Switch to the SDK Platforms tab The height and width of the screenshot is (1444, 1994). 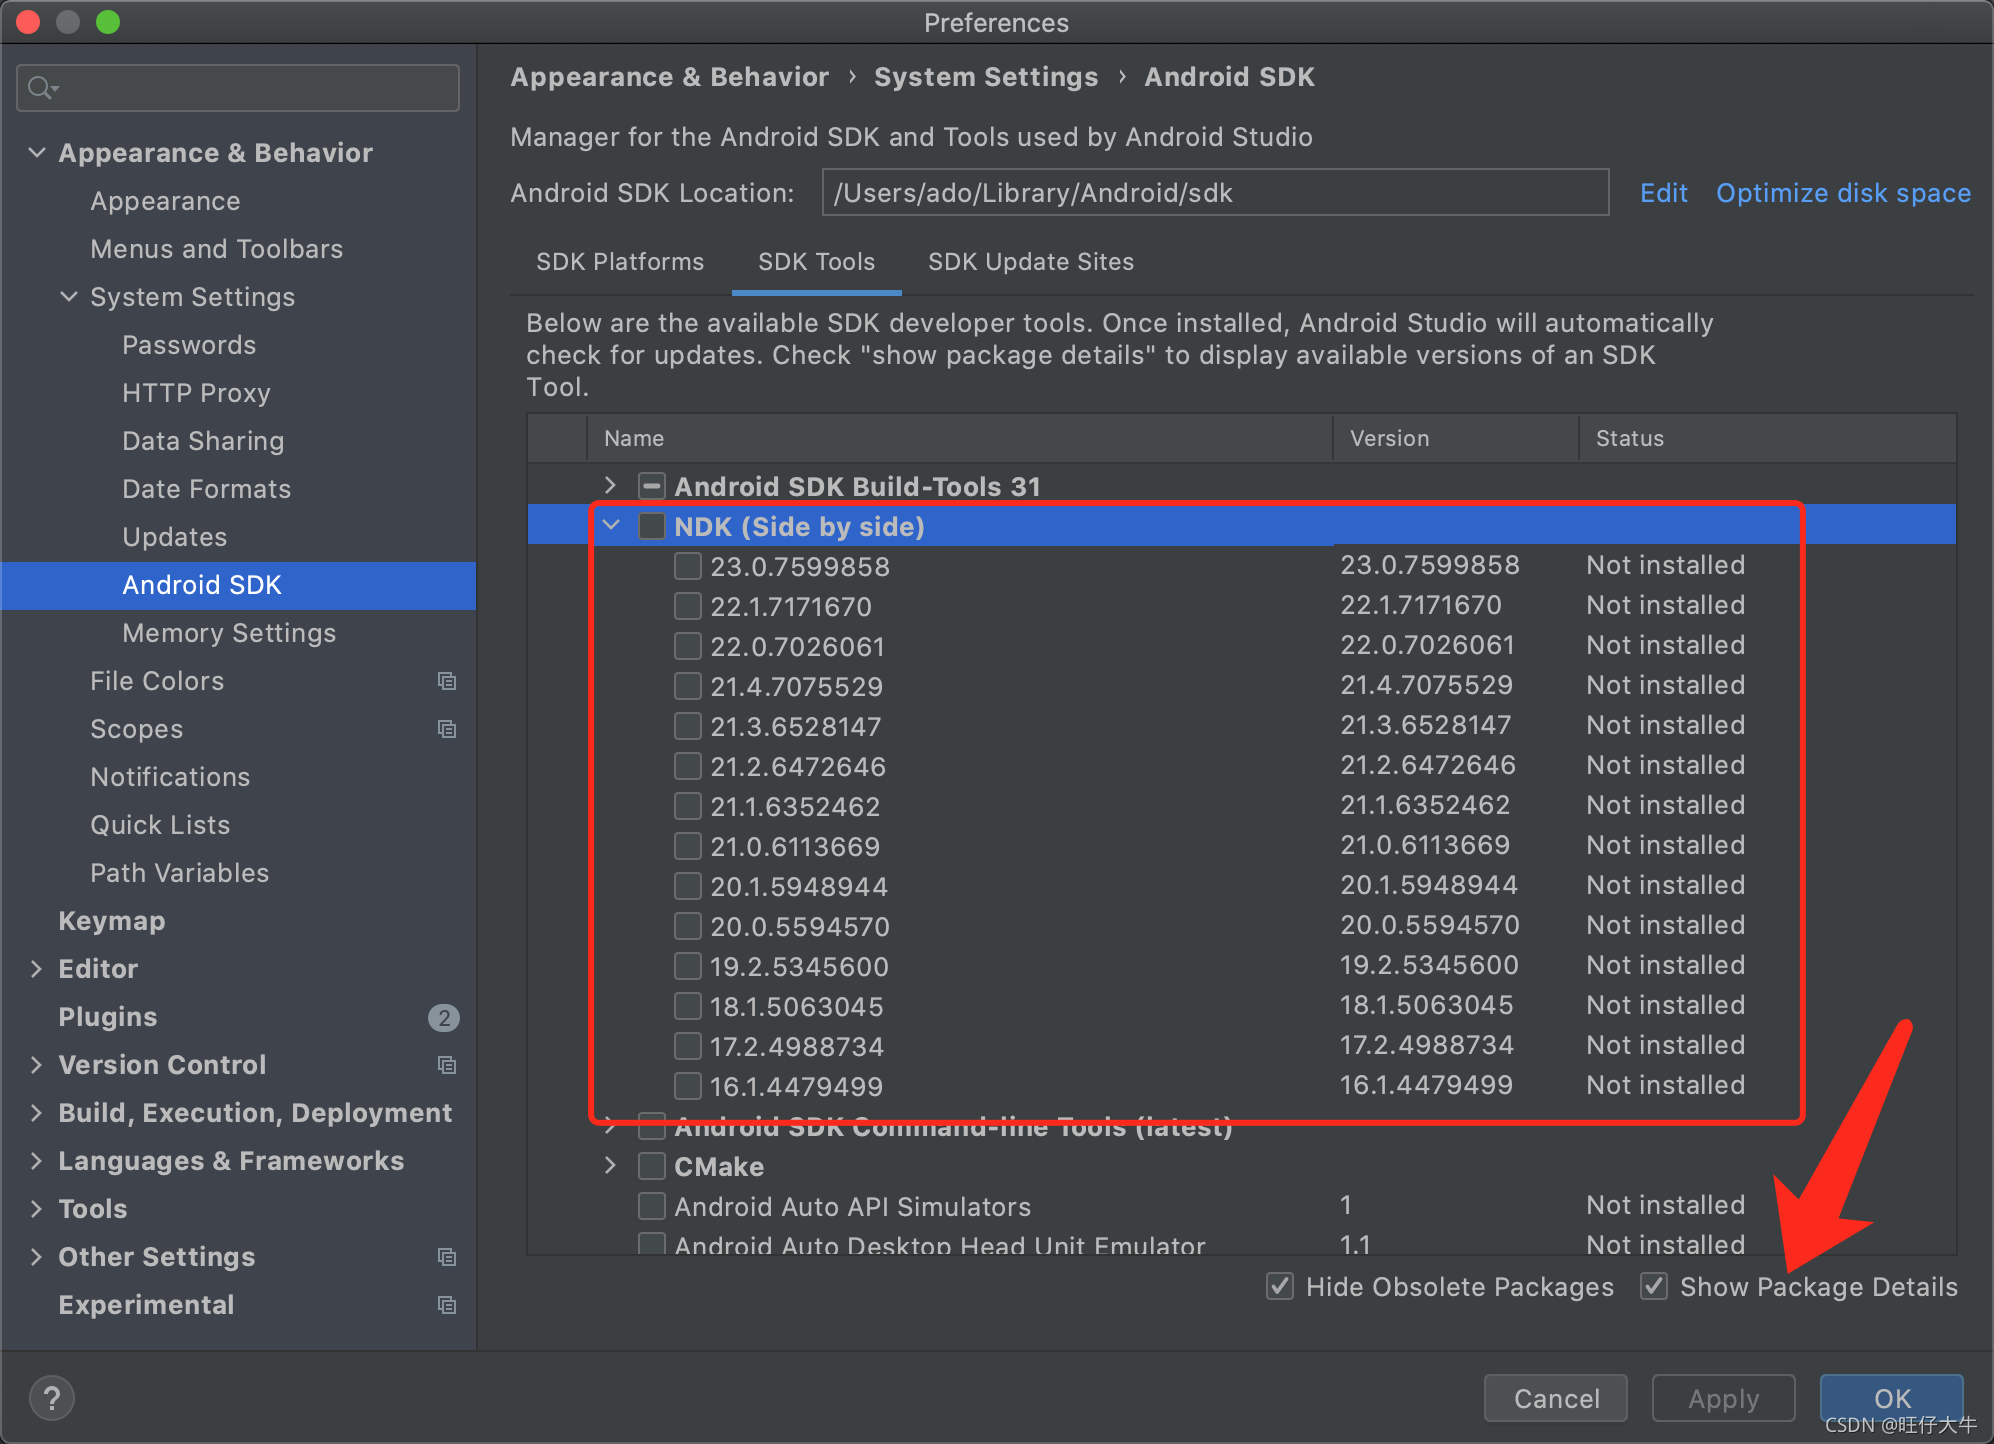(620, 262)
